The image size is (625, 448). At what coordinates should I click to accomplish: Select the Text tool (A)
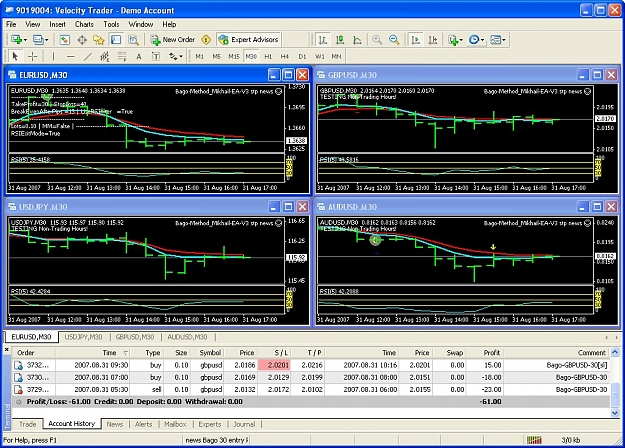(x=139, y=57)
